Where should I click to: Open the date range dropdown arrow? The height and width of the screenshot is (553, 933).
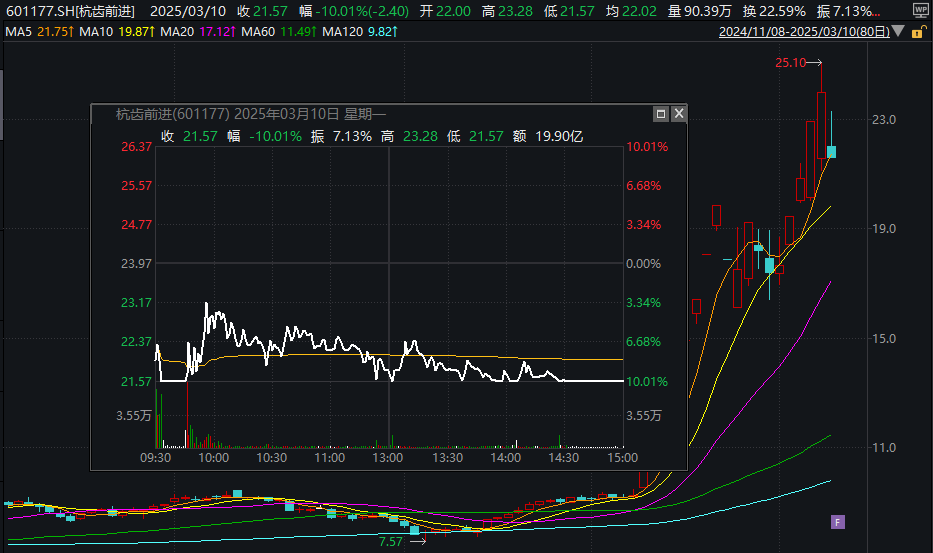click(x=896, y=32)
